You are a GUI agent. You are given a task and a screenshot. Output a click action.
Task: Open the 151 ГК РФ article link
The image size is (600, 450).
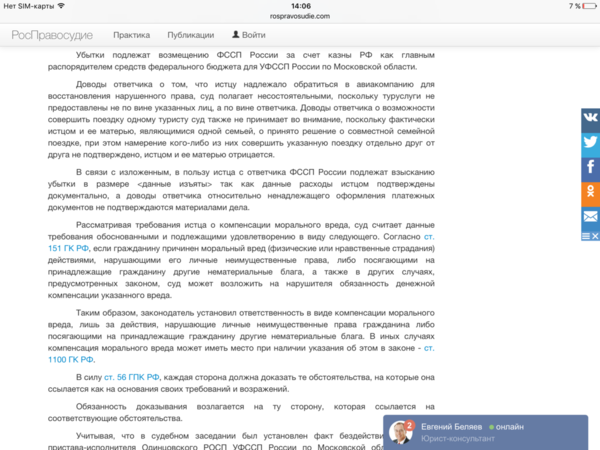point(71,246)
